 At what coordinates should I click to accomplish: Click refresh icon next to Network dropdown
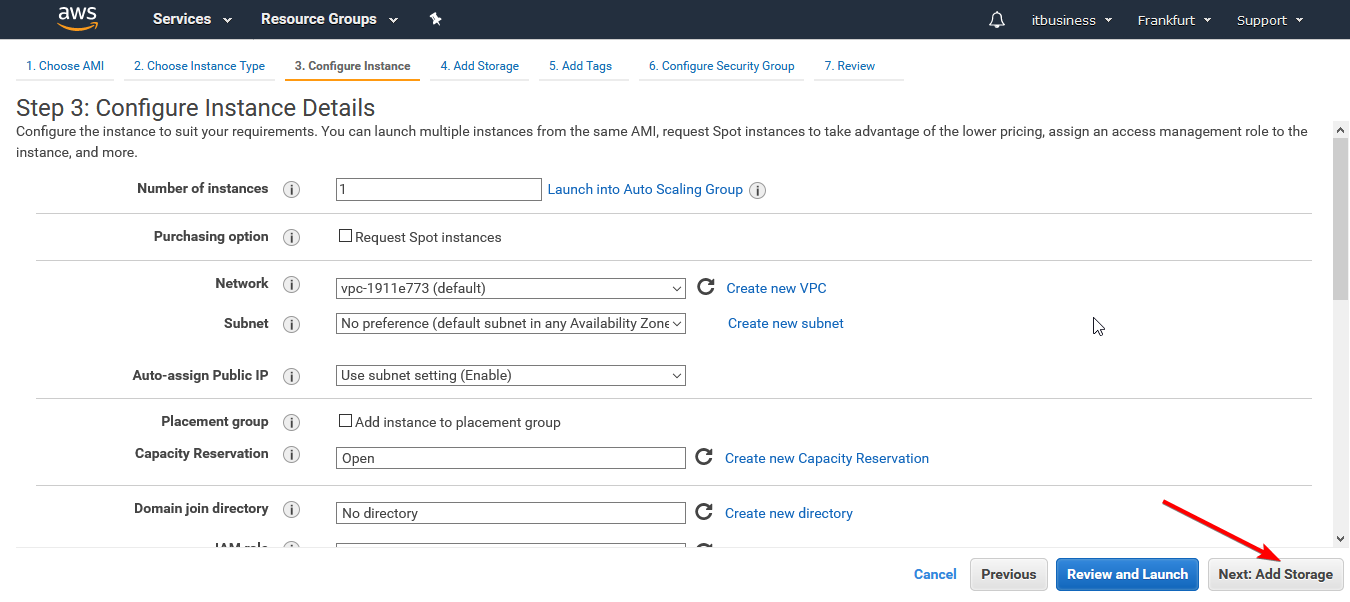pyautogui.click(x=705, y=288)
